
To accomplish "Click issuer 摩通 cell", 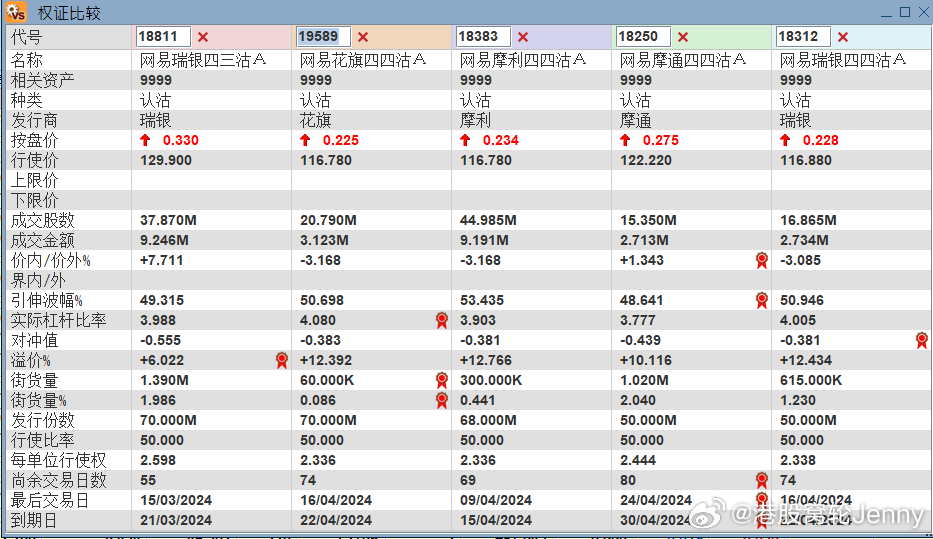I will (x=635, y=121).
